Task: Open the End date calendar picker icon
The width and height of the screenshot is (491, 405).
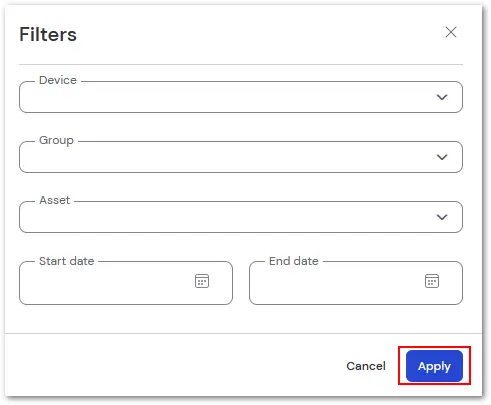Action: (x=432, y=281)
